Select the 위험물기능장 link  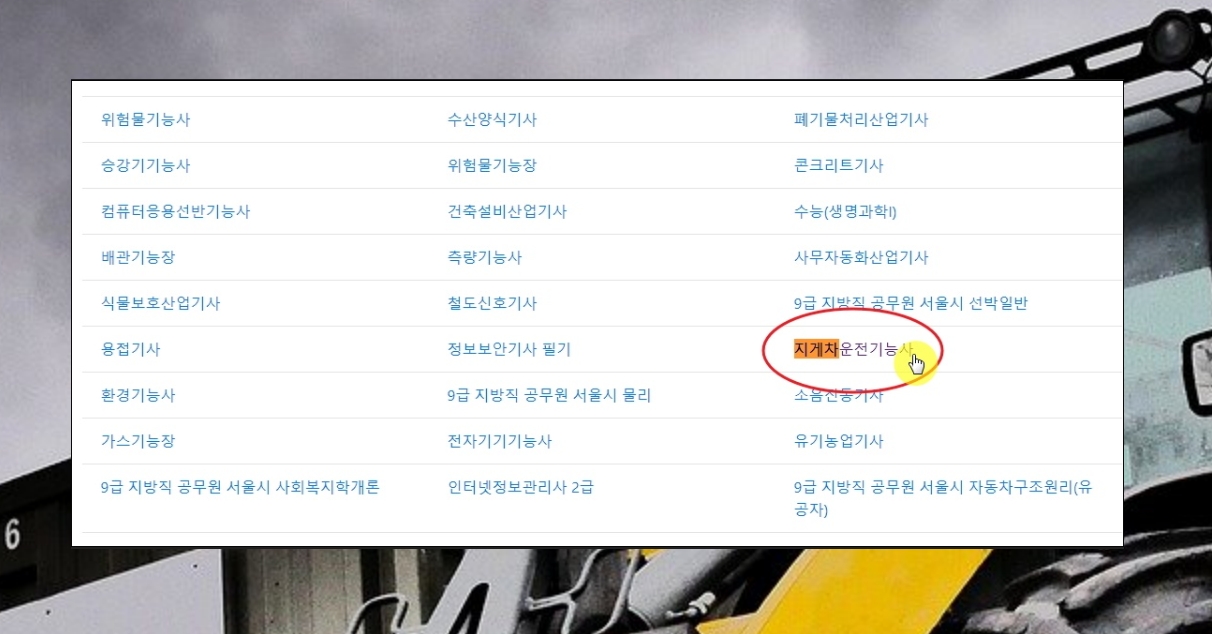[492, 166]
